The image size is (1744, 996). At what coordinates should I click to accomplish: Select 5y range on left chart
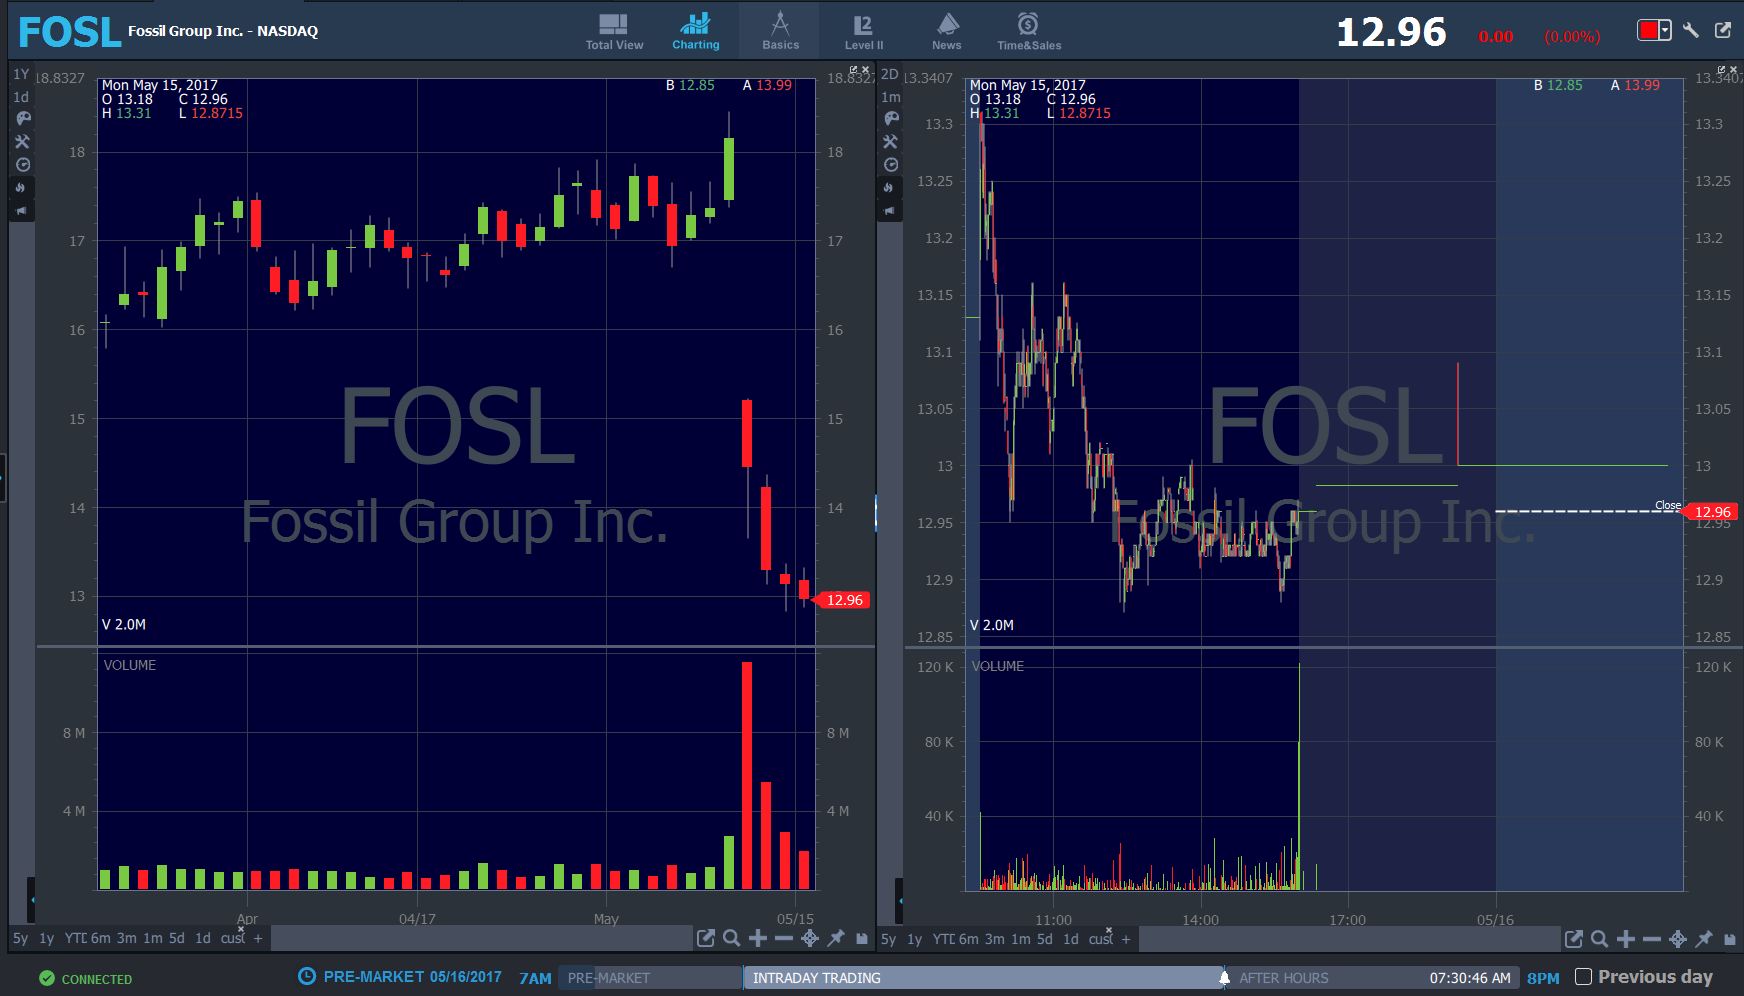(20, 938)
